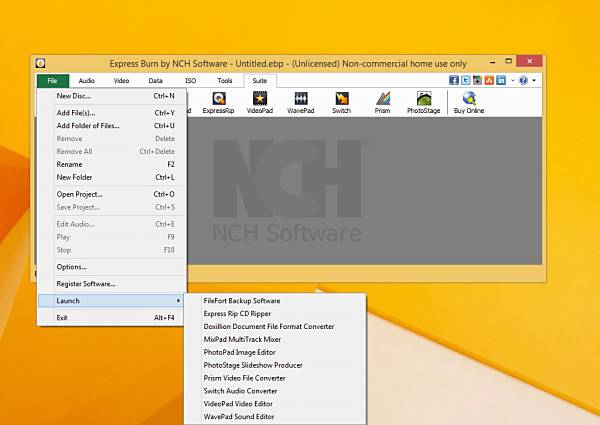Launch WavePad from the toolbar
The height and width of the screenshot is (425, 600).
(x=301, y=103)
